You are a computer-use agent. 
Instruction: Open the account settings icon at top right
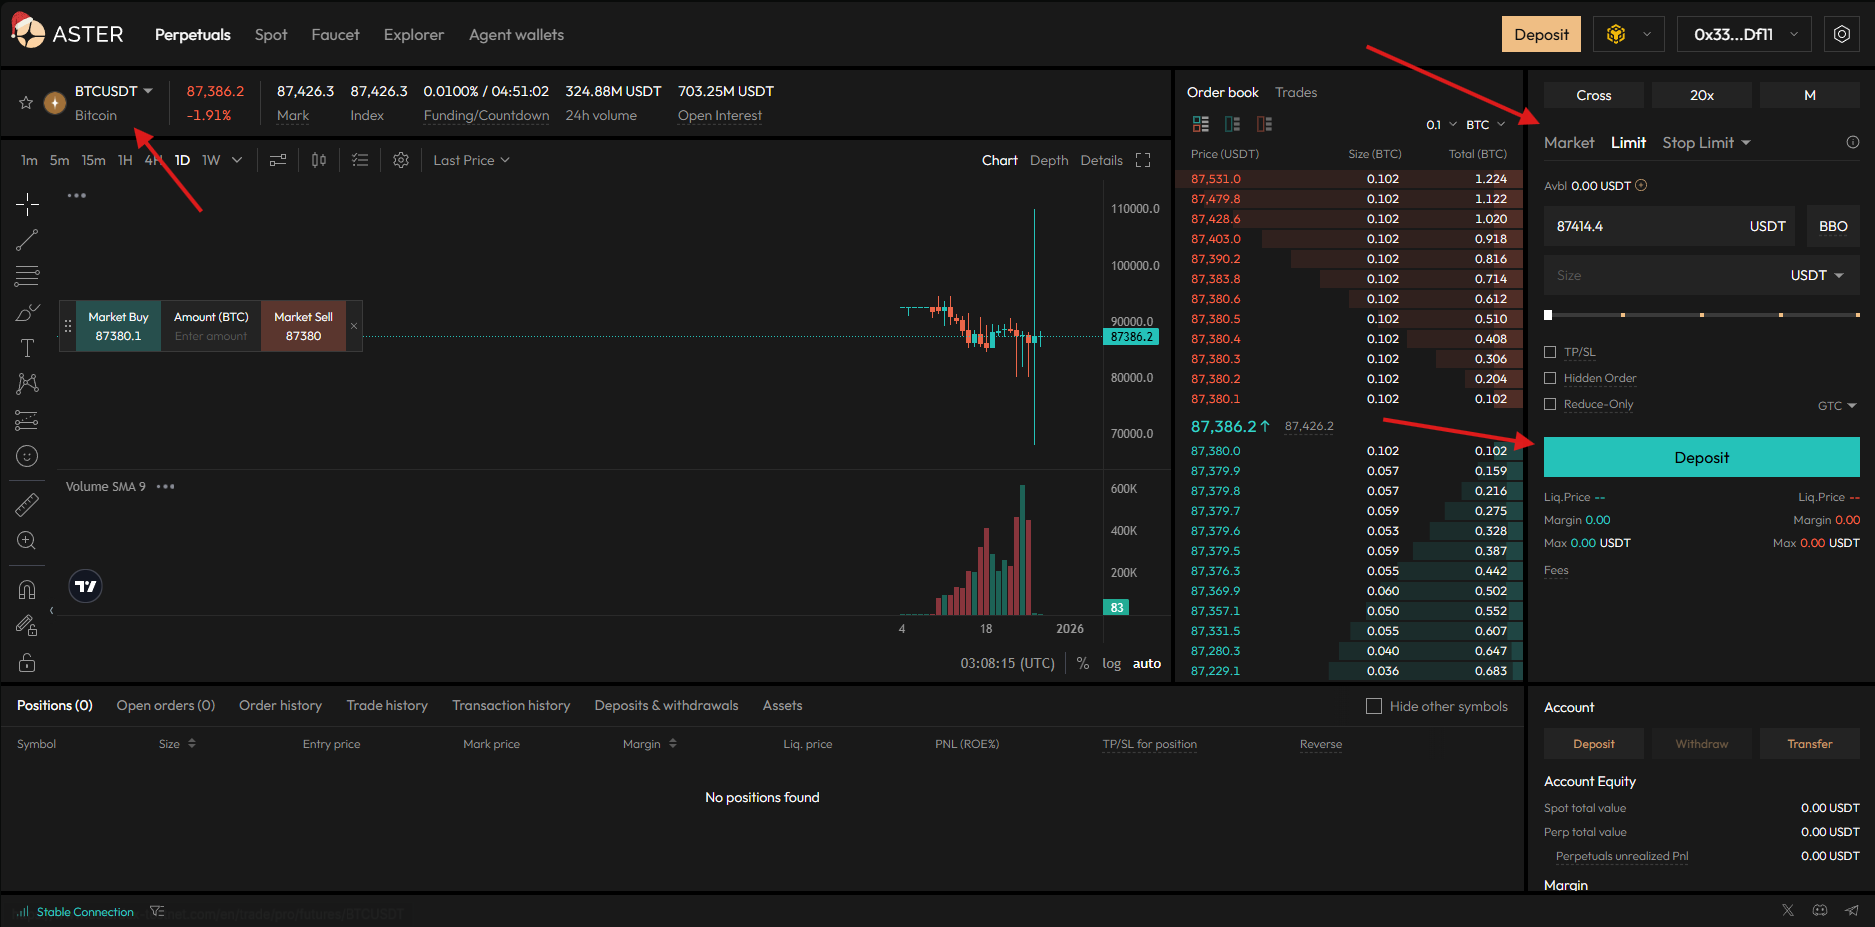coord(1842,34)
